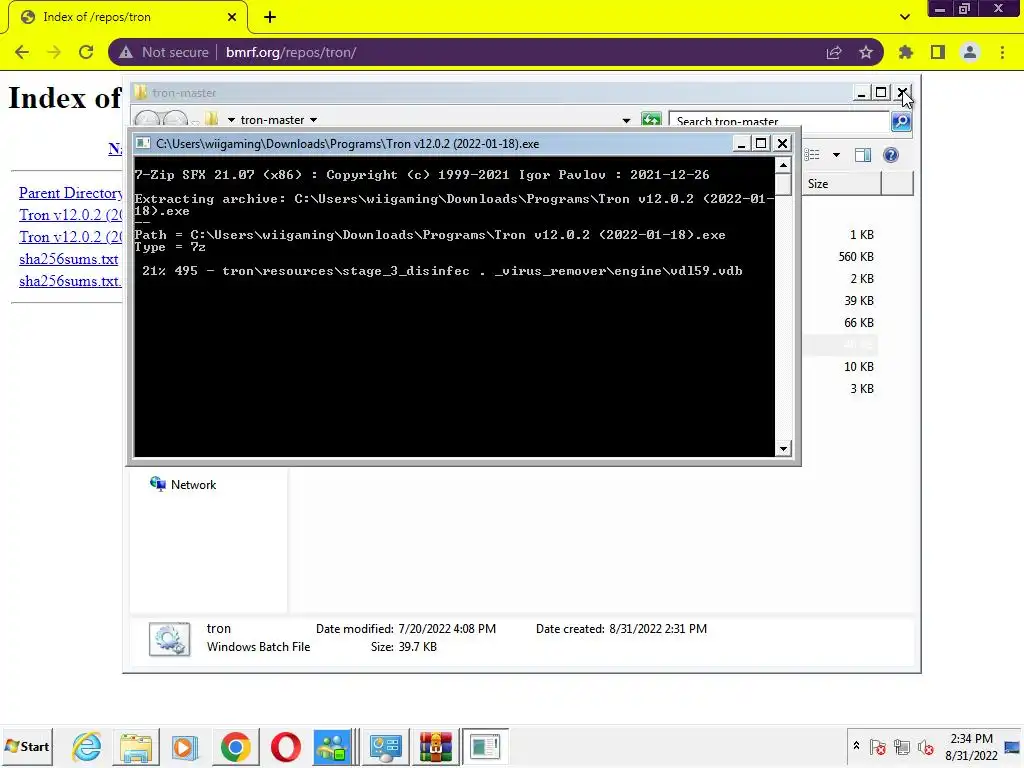1024x768 pixels.
Task: Open Chrome side panel
Action: coord(938,52)
